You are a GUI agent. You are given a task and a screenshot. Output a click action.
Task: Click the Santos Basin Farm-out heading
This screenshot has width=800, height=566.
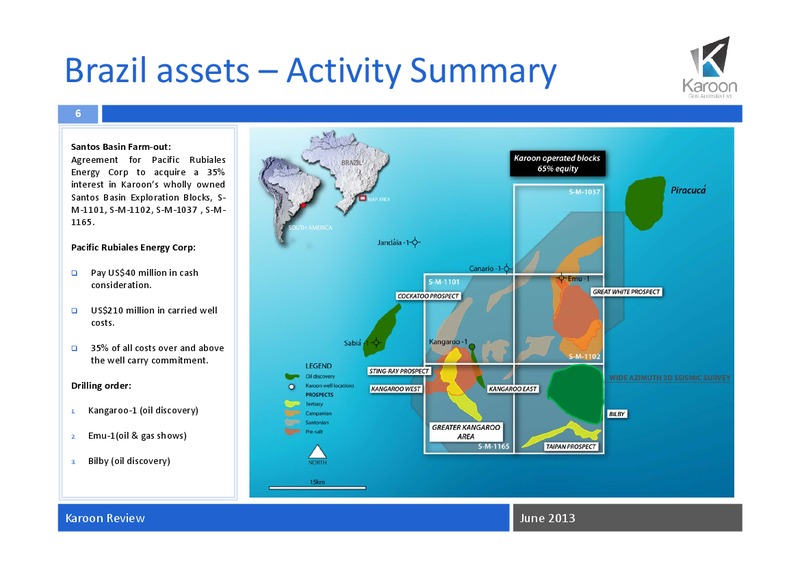[x=121, y=146]
